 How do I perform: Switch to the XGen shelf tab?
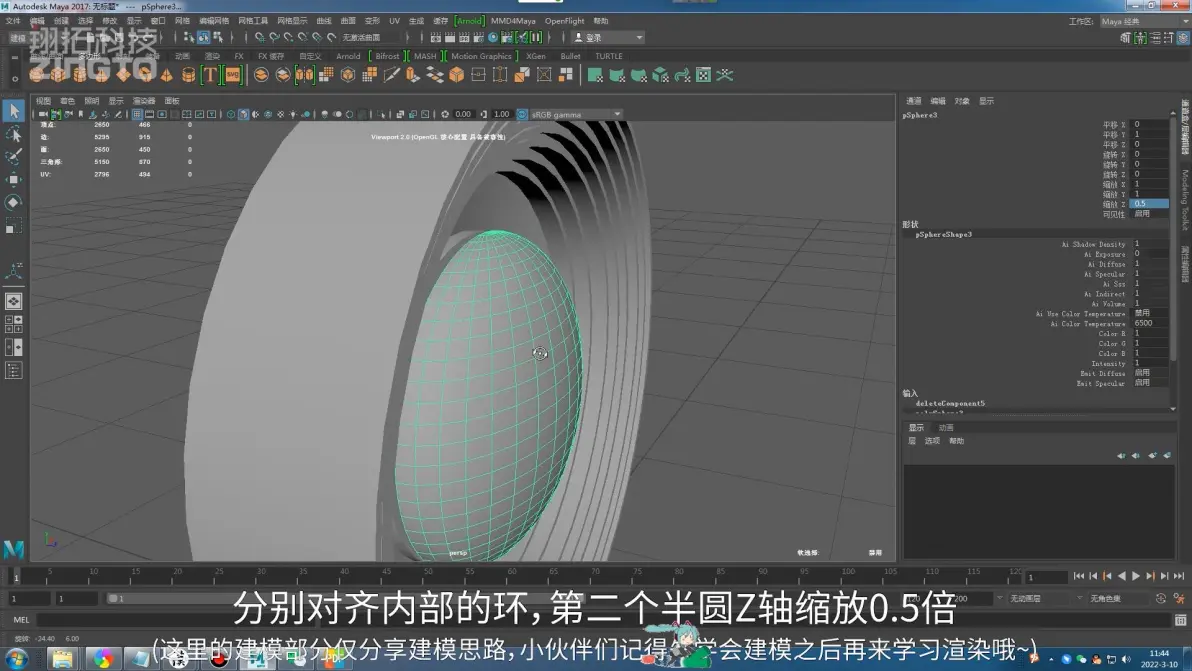[x=536, y=56]
